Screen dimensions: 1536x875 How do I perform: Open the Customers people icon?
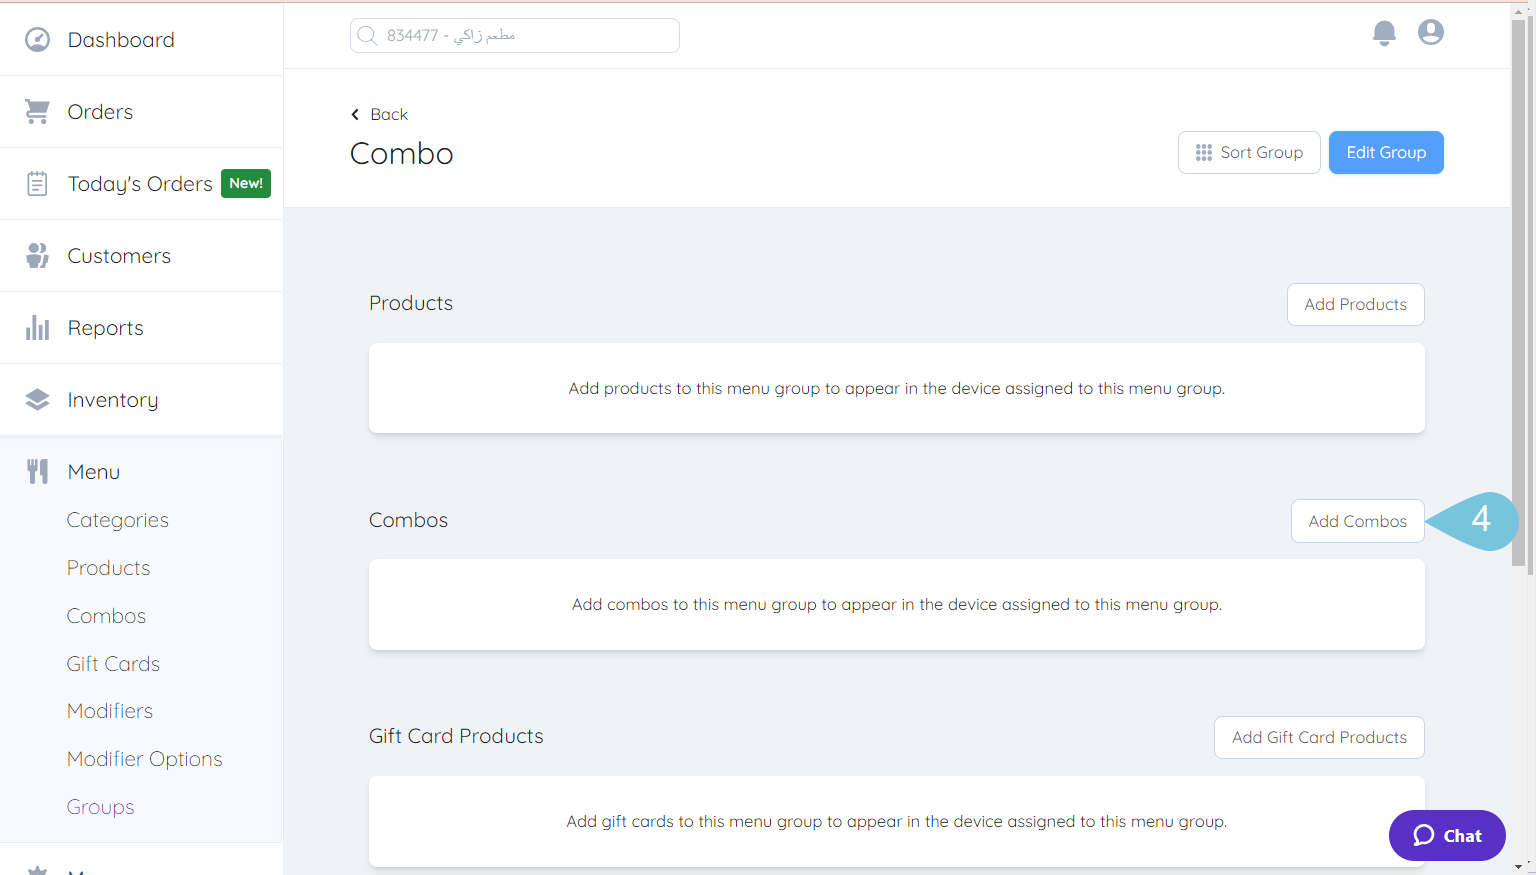coord(37,255)
